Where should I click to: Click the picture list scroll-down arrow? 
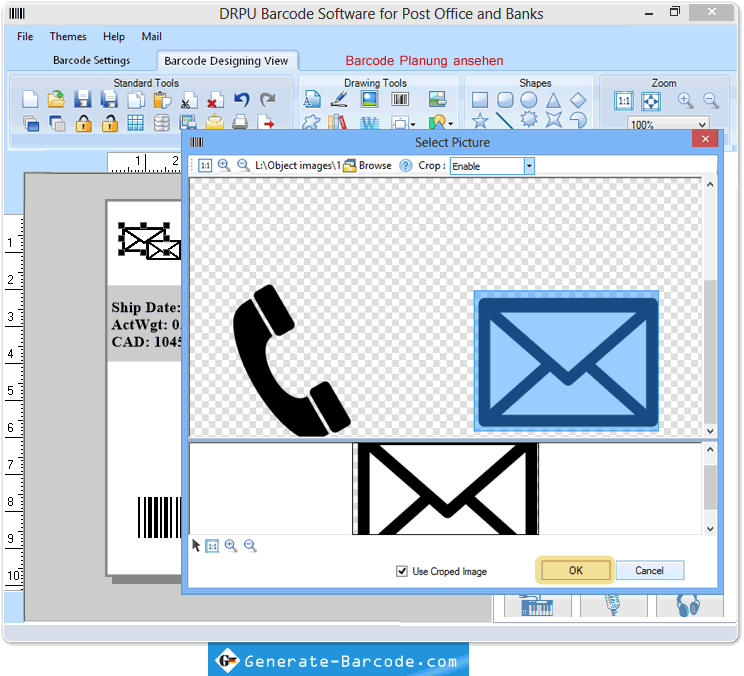[710, 431]
